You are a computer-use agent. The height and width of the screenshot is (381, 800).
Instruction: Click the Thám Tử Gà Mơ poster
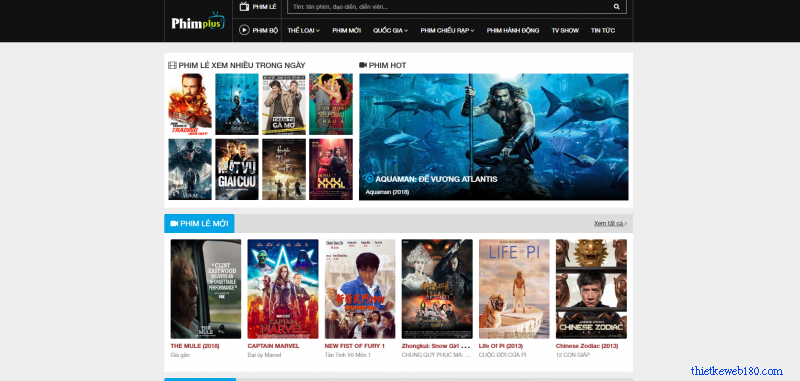coord(284,104)
